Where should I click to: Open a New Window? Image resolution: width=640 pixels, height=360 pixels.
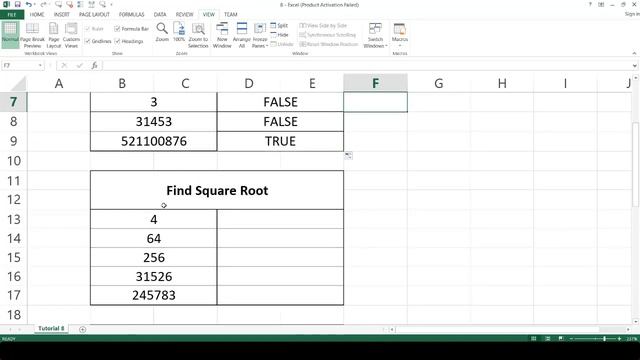222,35
